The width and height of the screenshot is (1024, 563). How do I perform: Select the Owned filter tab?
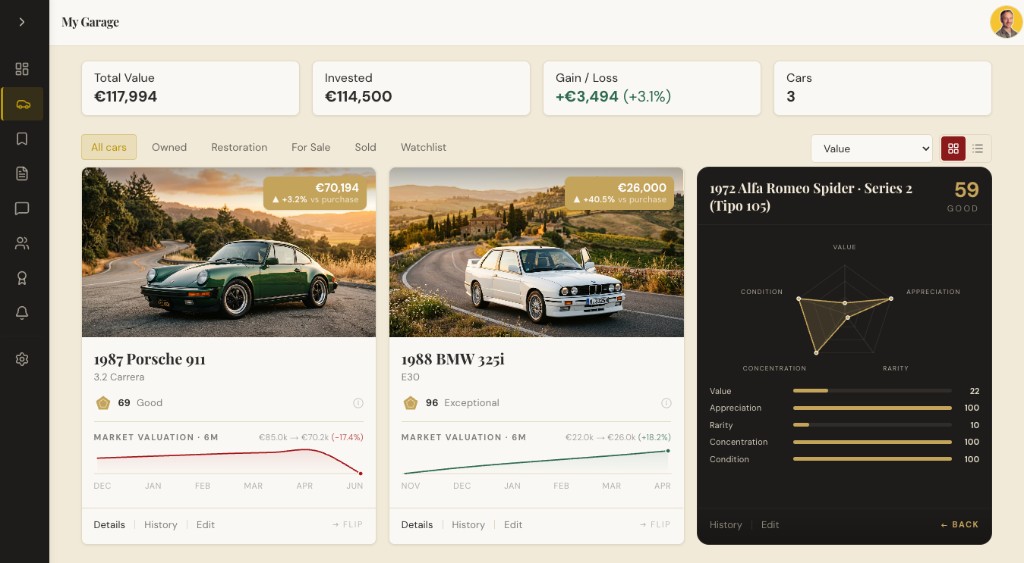tap(169, 147)
